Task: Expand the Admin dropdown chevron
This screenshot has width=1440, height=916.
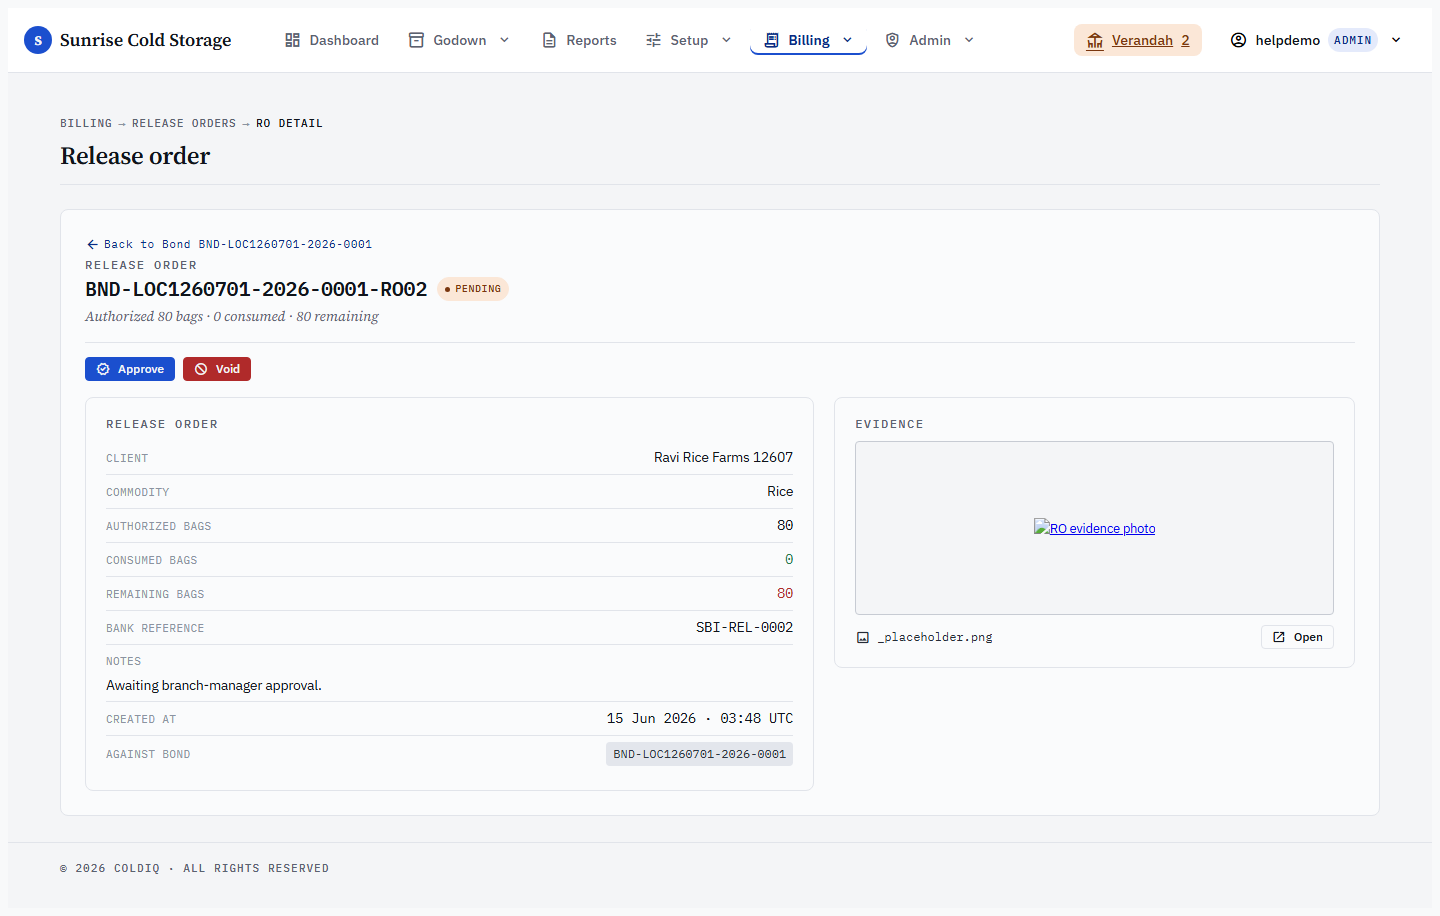Action: 969,40
